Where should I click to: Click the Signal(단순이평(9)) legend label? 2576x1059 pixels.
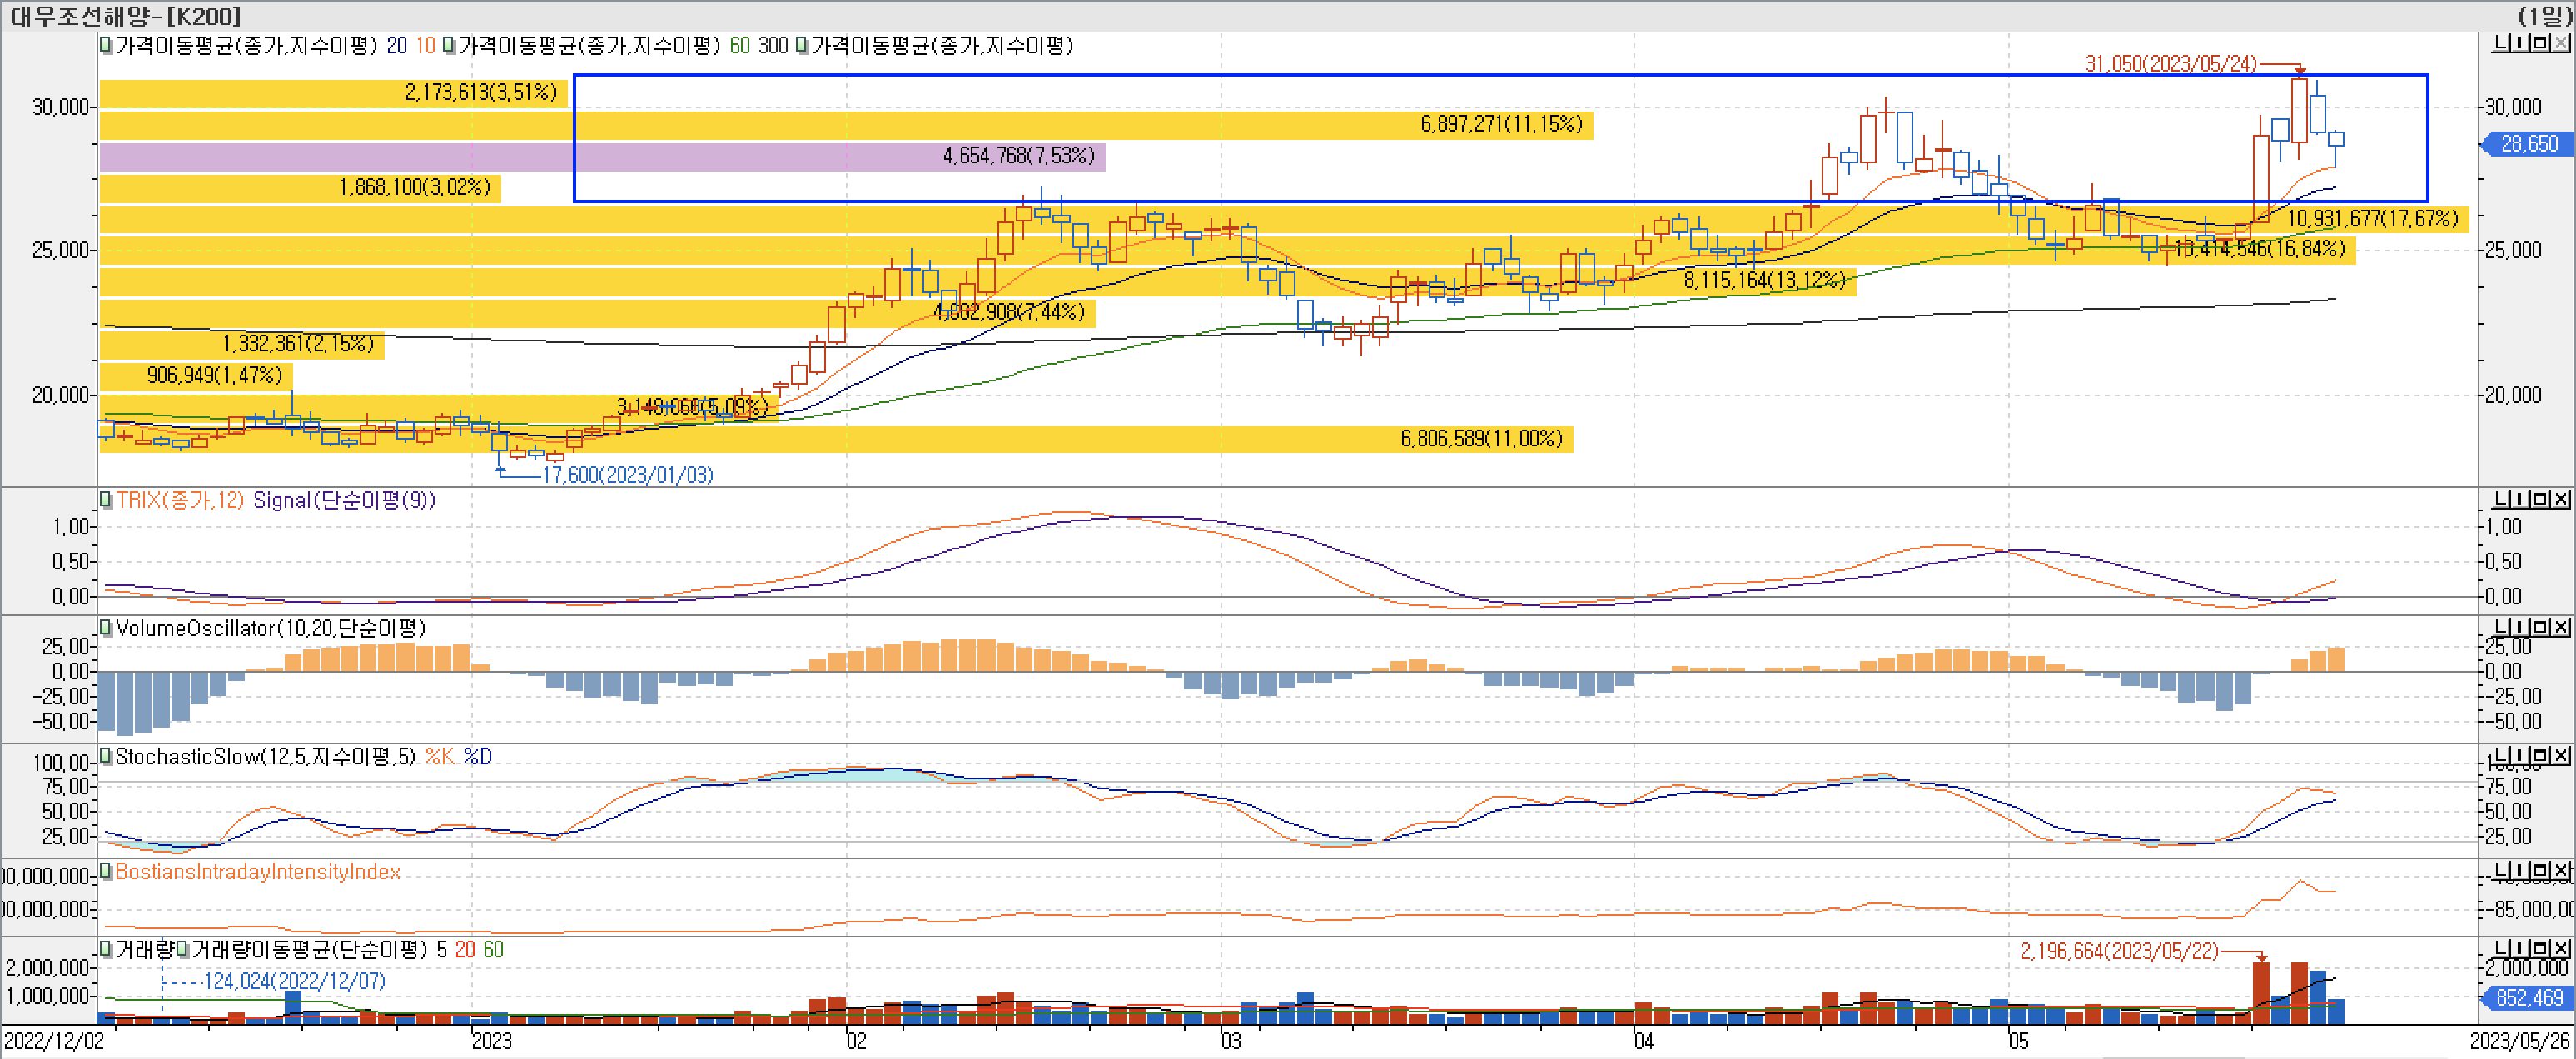point(344,500)
